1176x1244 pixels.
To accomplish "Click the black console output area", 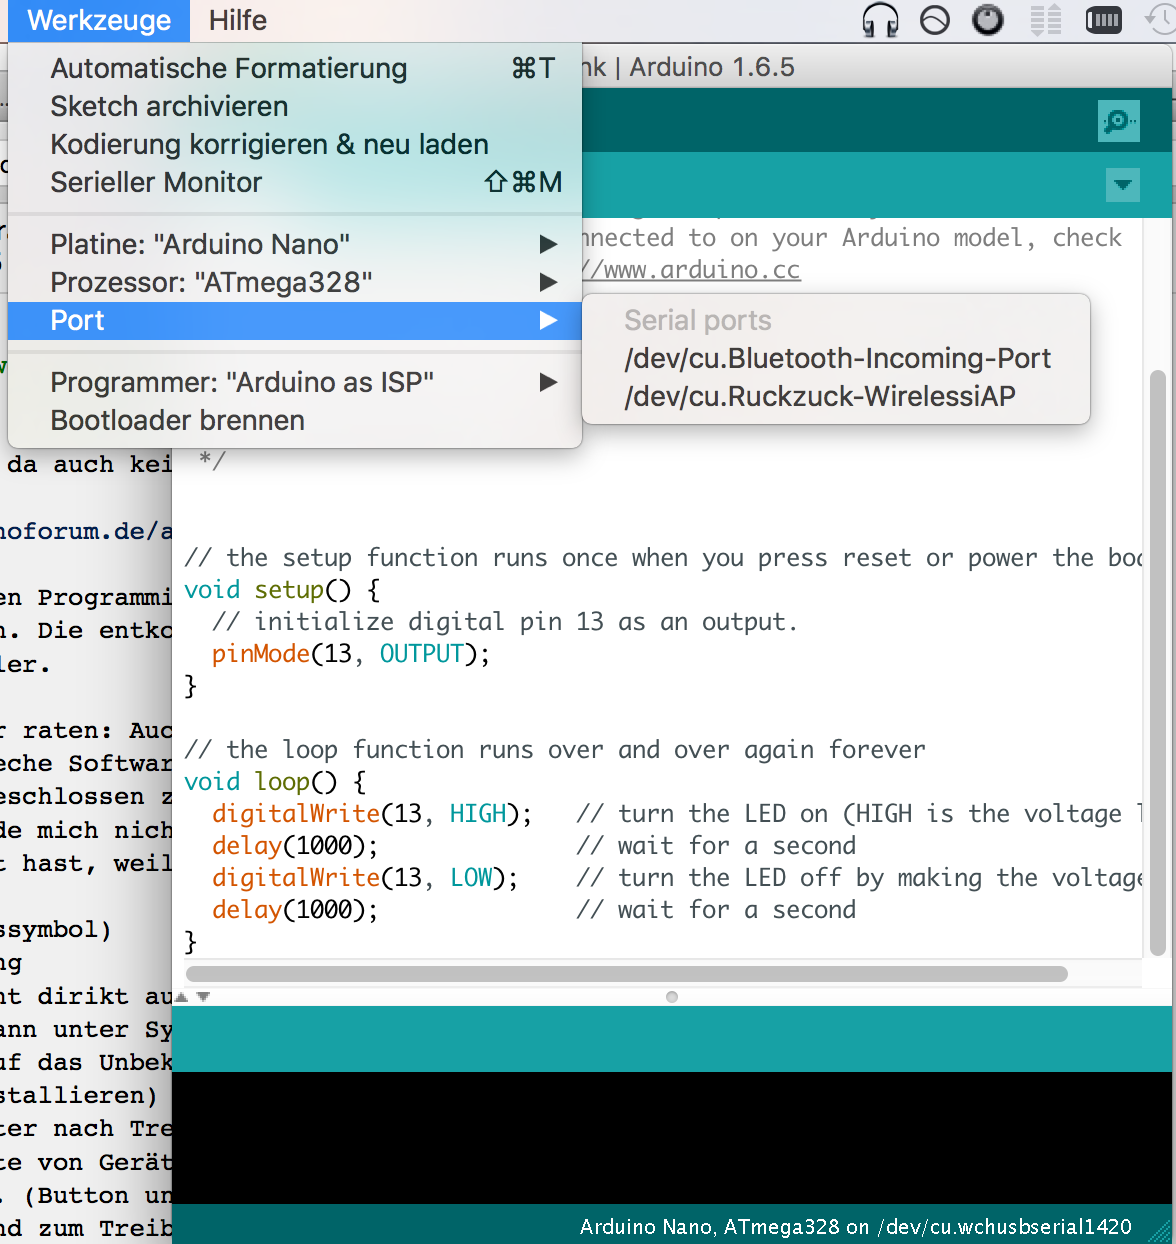I will tap(674, 1138).
